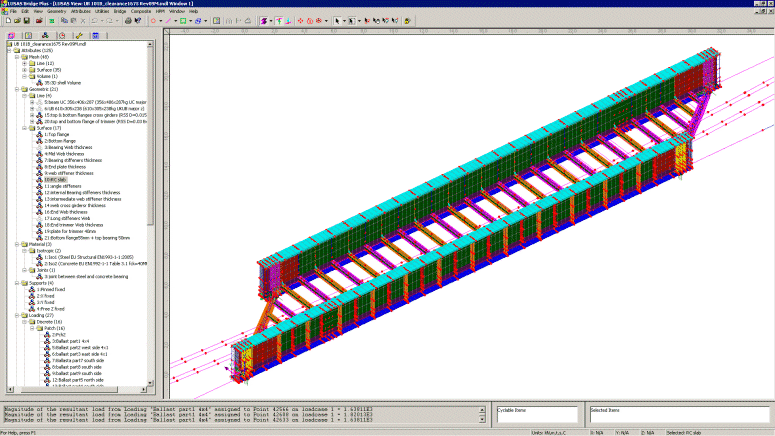775x436 pixels.
Task: Collapse the Mesh (48) folder
Action: coord(16,57)
